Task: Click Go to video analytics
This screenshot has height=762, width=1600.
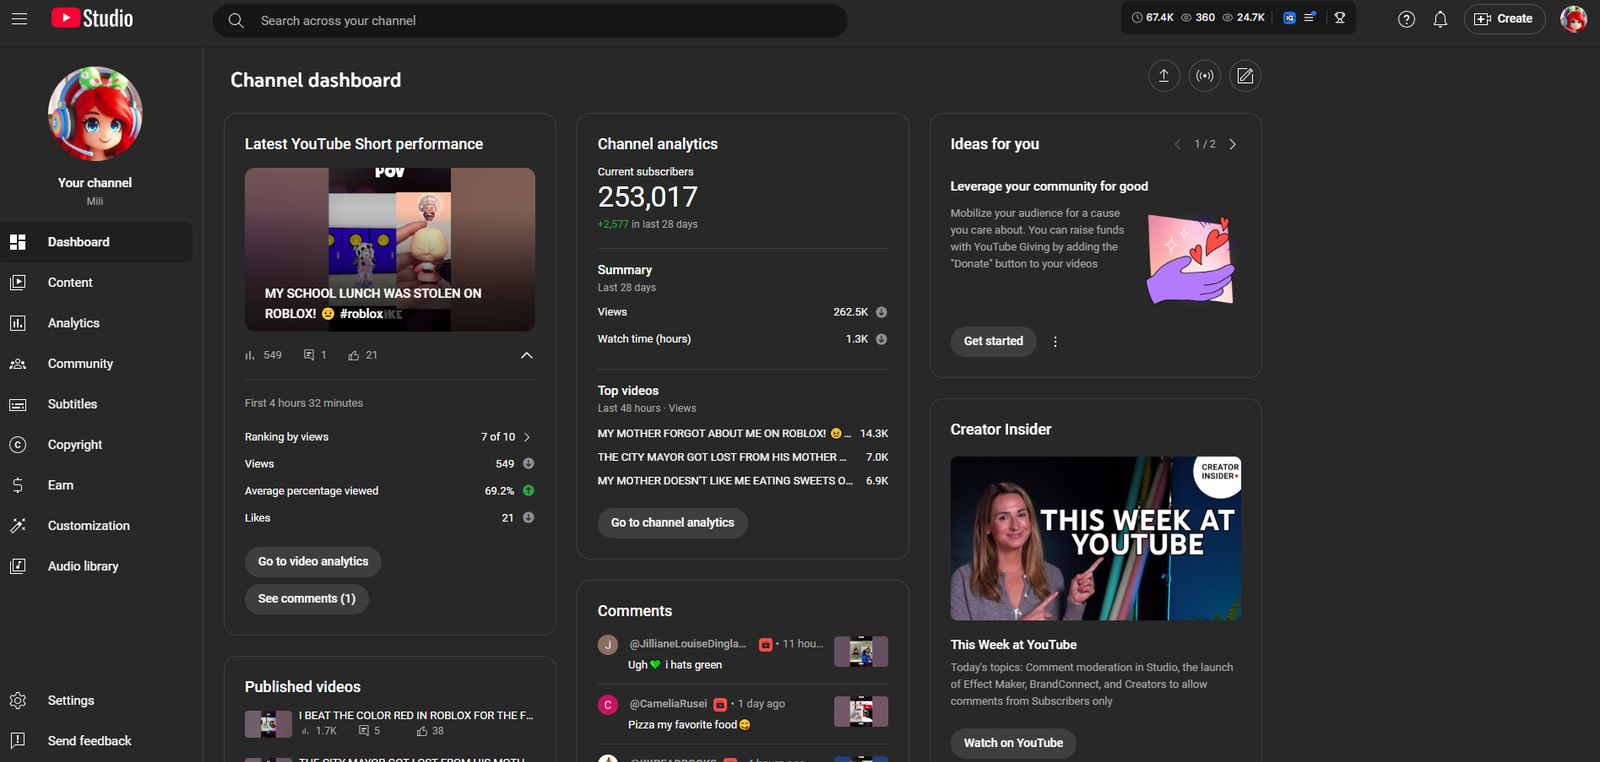Action: (313, 562)
